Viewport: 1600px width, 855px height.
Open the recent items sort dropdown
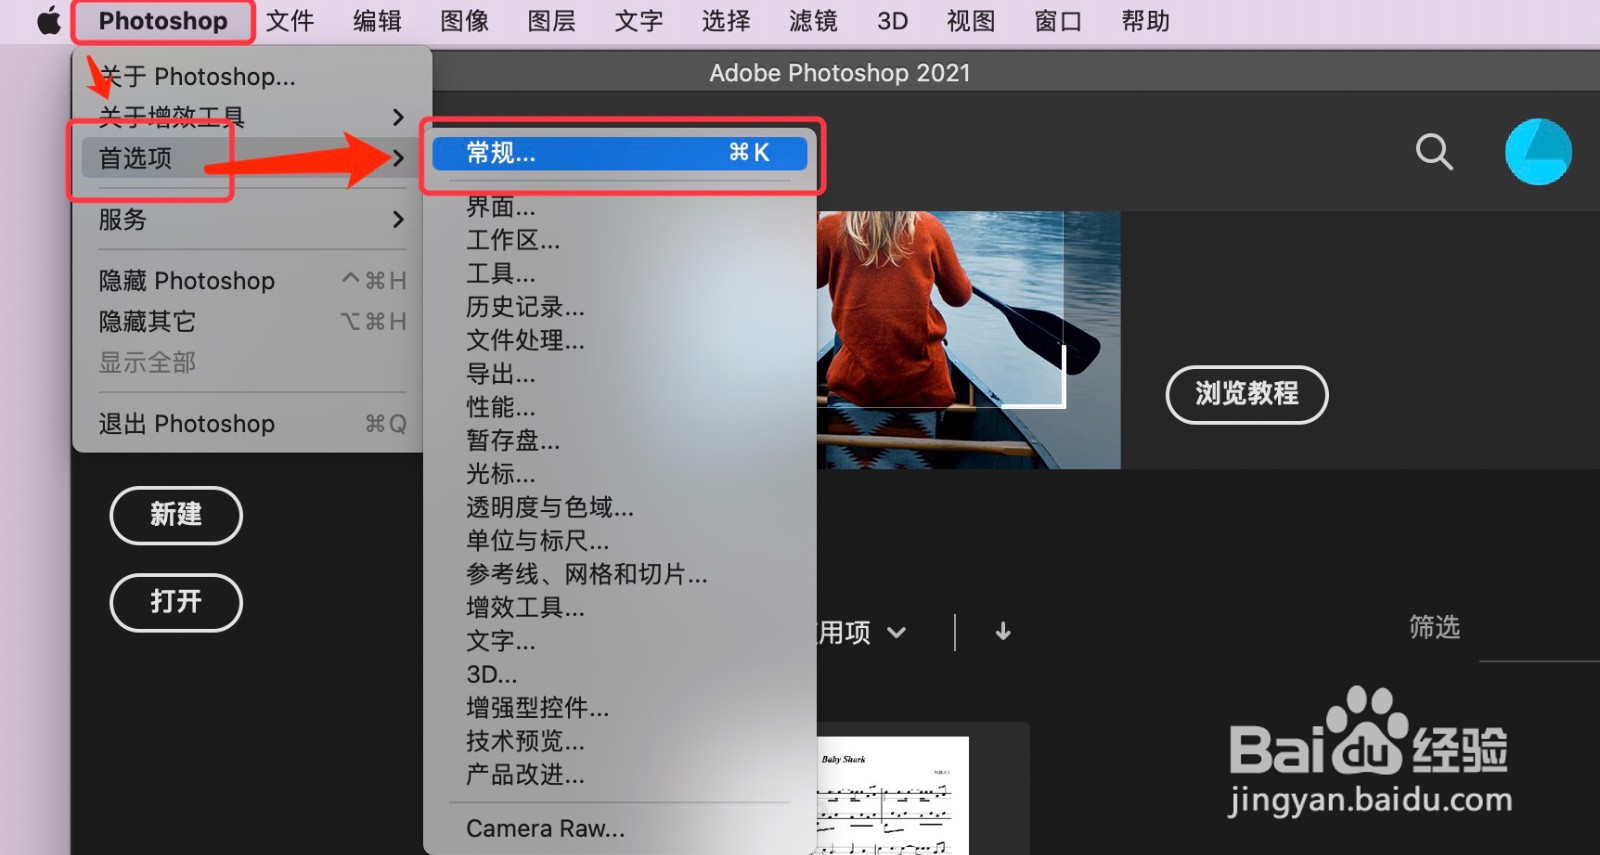coord(862,632)
